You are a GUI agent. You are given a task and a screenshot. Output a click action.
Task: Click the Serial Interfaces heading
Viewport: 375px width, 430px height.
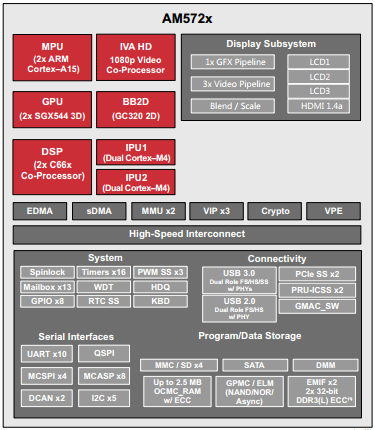[x=76, y=337]
